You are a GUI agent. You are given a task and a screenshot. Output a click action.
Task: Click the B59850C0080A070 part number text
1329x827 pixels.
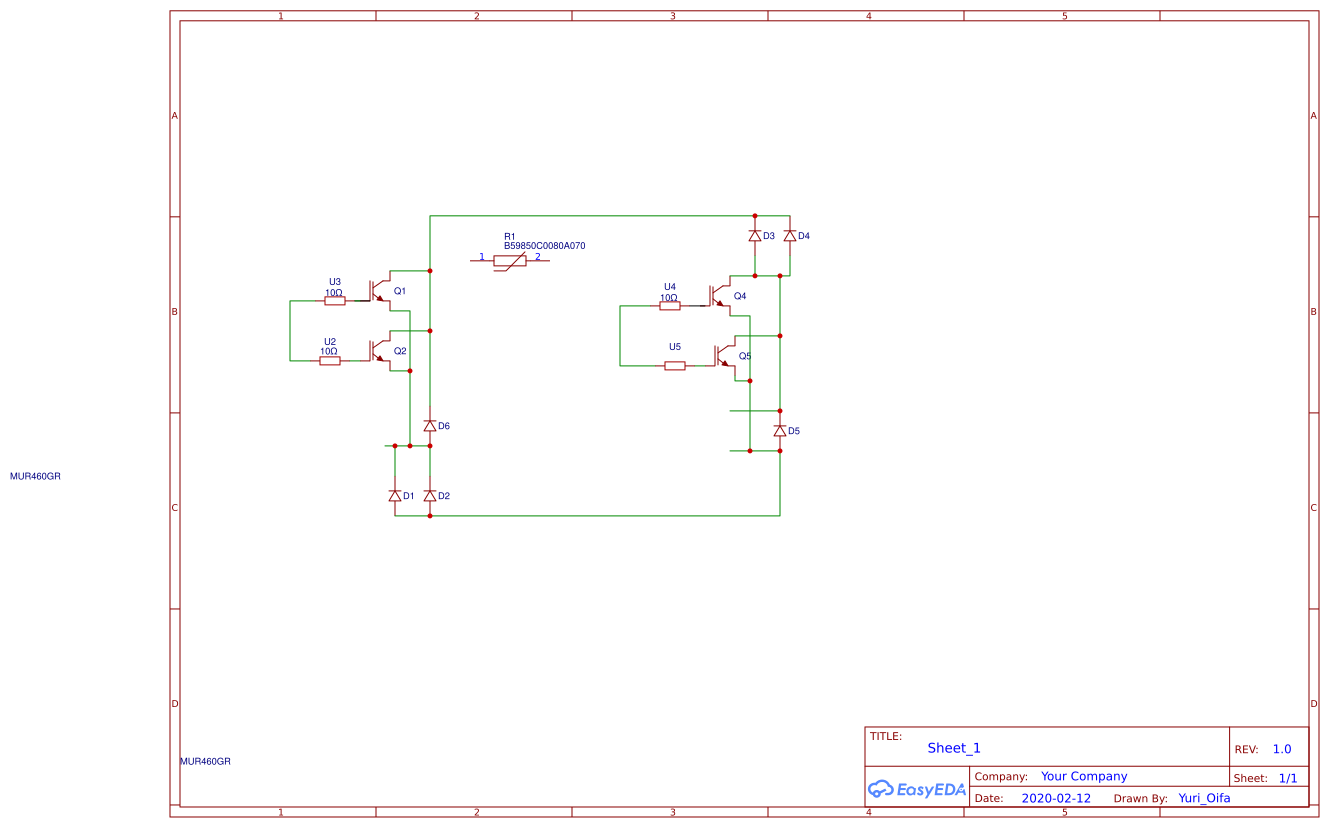[x=545, y=244]
